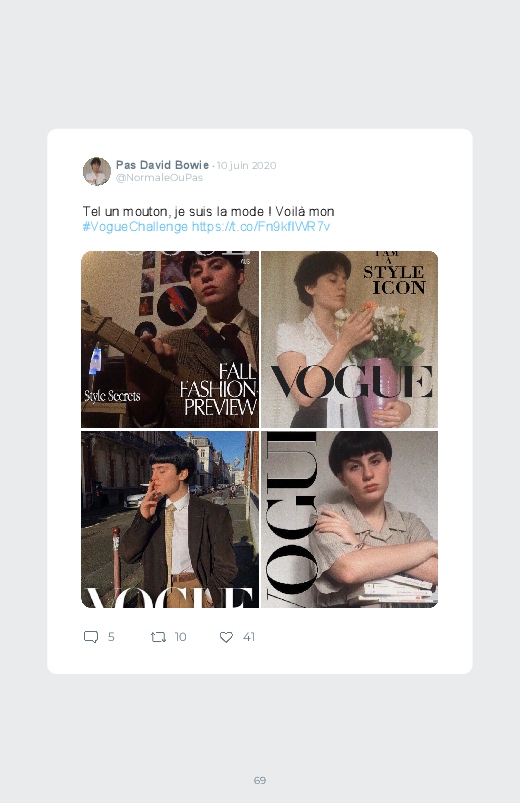Open the Pas David Bowie profile avatar
This screenshot has width=520, height=803.
point(97,171)
